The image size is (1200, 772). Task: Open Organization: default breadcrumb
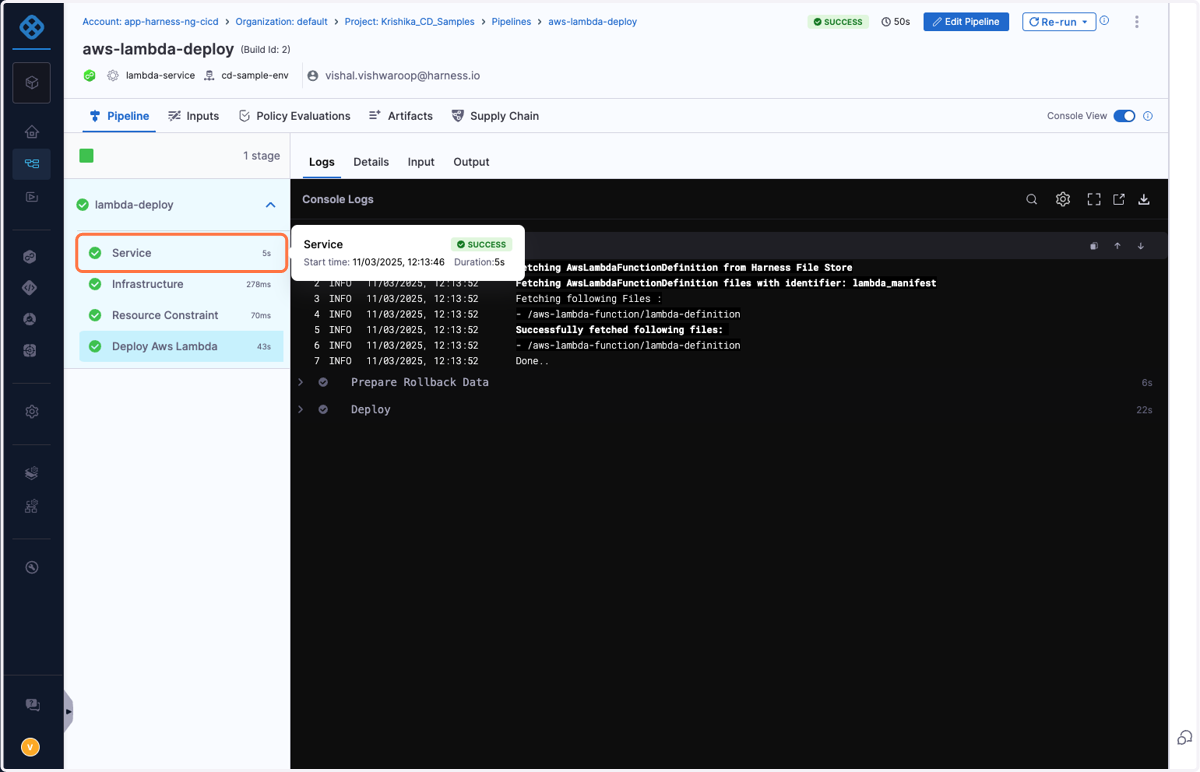pos(282,22)
